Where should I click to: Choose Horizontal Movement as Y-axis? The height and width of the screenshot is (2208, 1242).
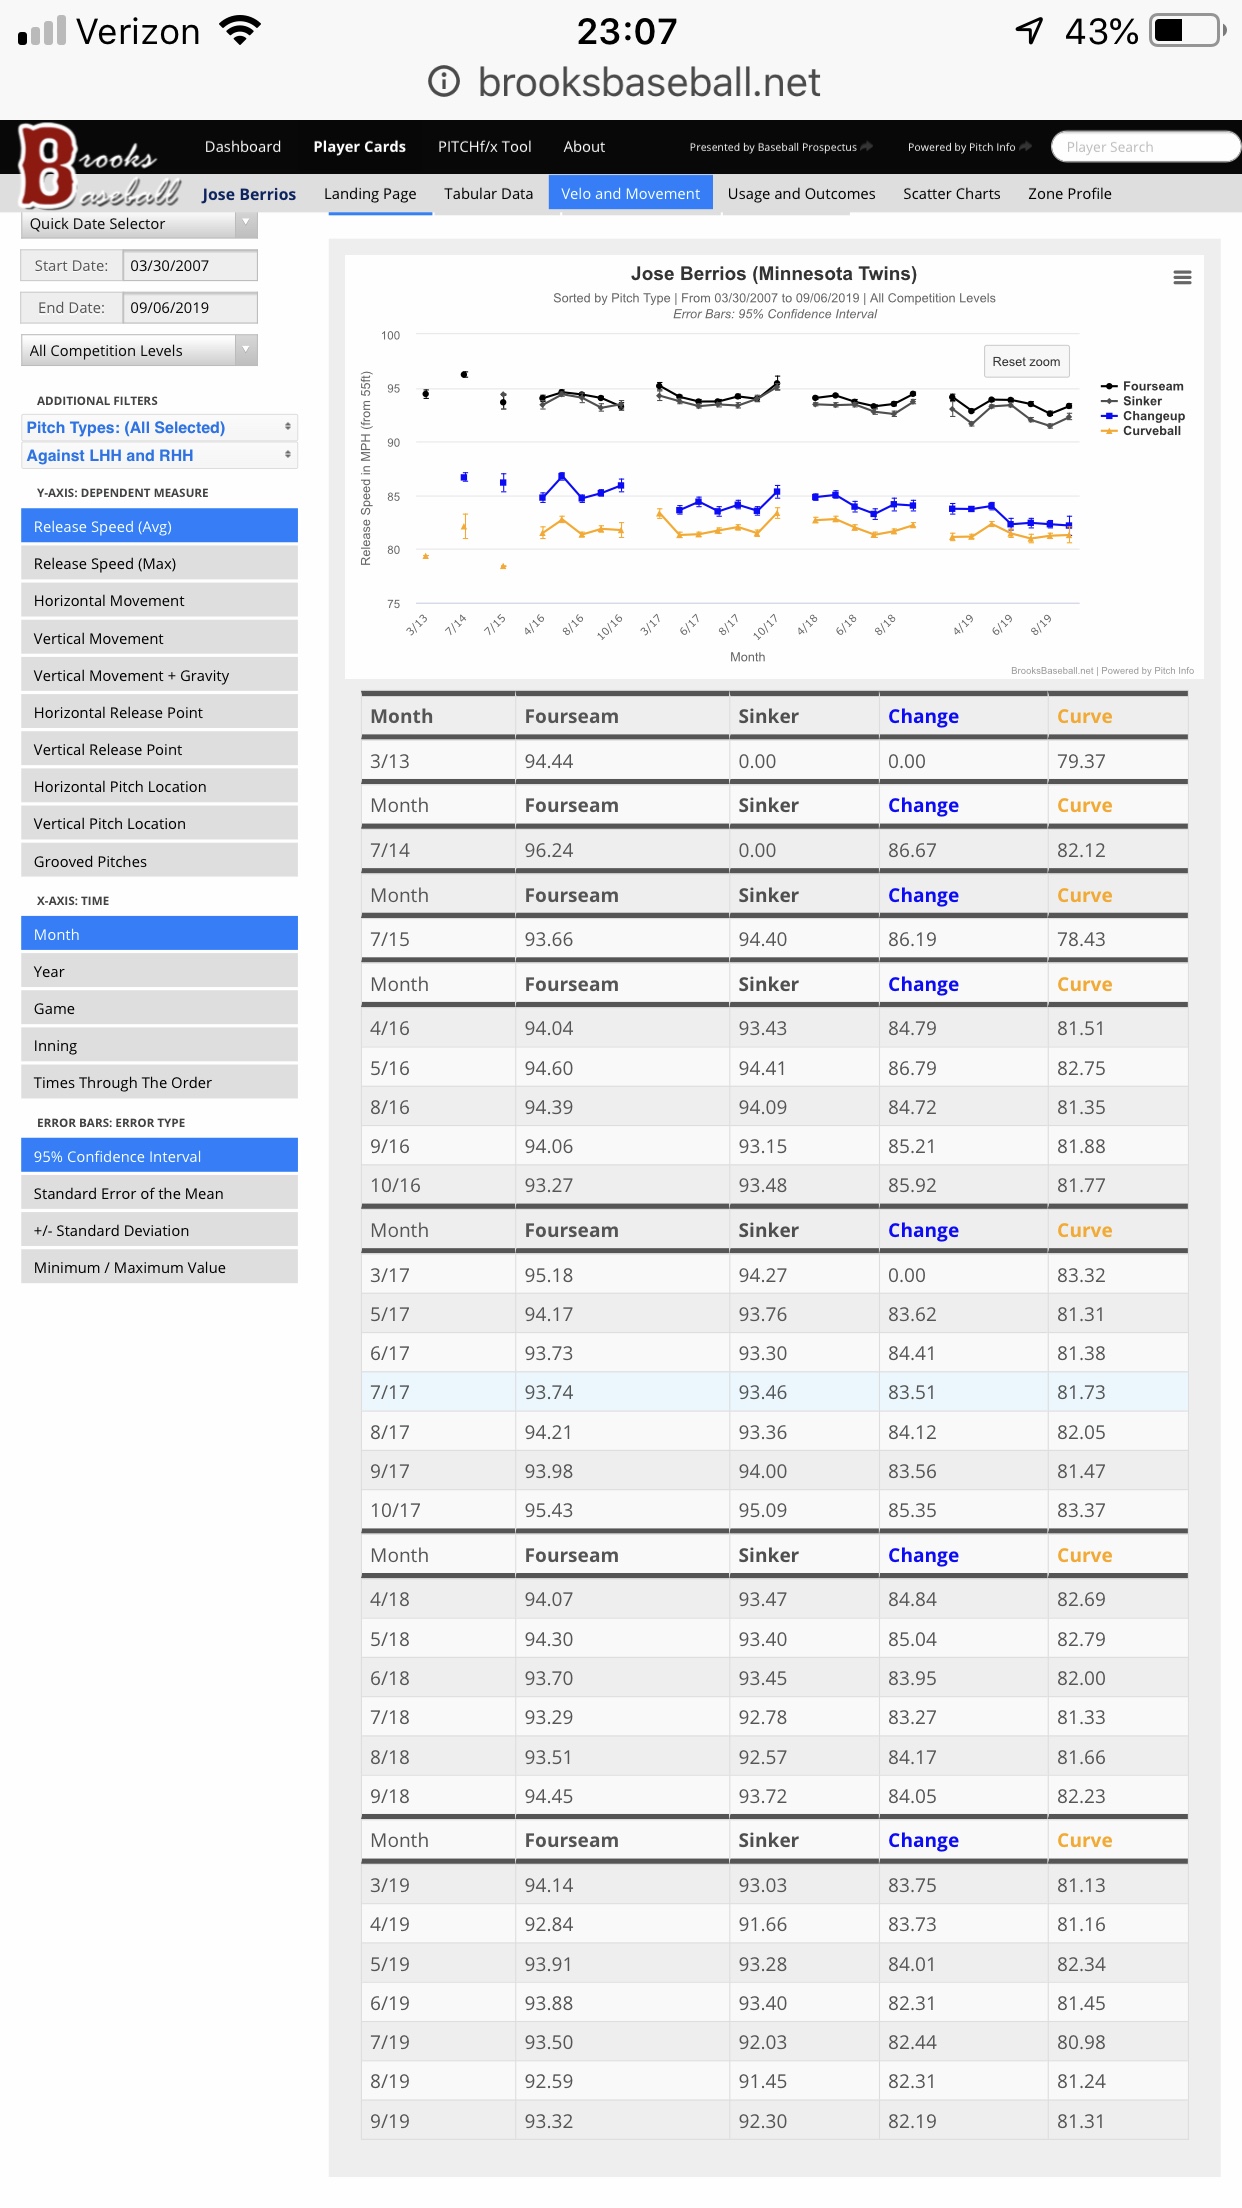pos(159,600)
